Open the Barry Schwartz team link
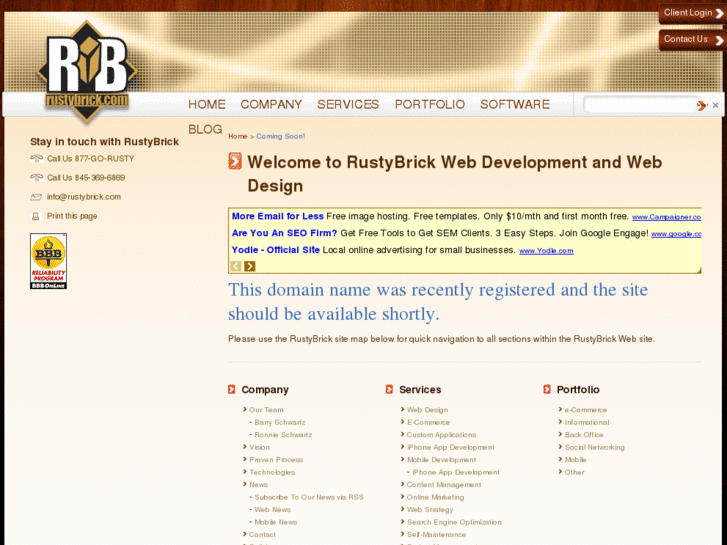The width and height of the screenshot is (727, 545). pos(280,422)
